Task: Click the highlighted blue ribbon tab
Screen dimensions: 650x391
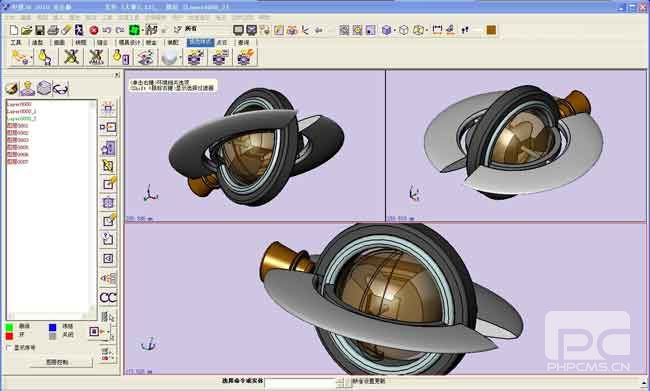Action: [200, 42]
